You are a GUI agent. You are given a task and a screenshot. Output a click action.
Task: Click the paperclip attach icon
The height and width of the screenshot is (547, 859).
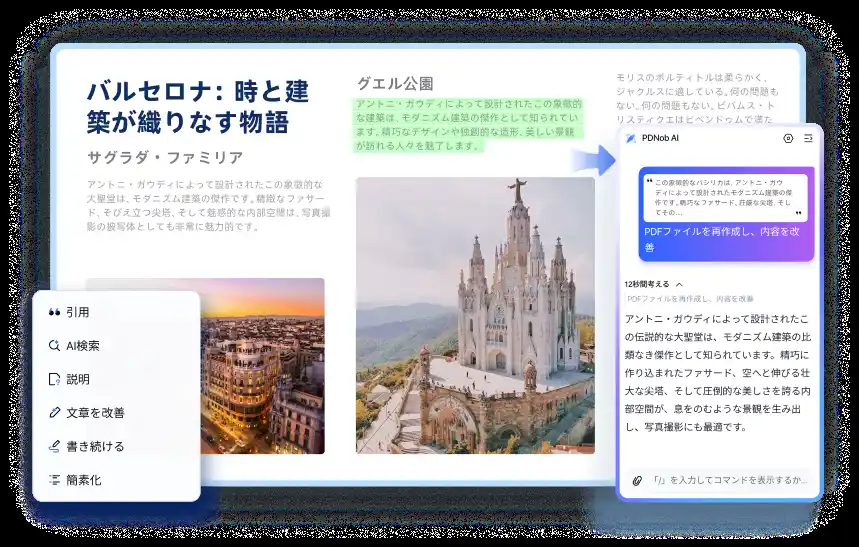point(636,480)
